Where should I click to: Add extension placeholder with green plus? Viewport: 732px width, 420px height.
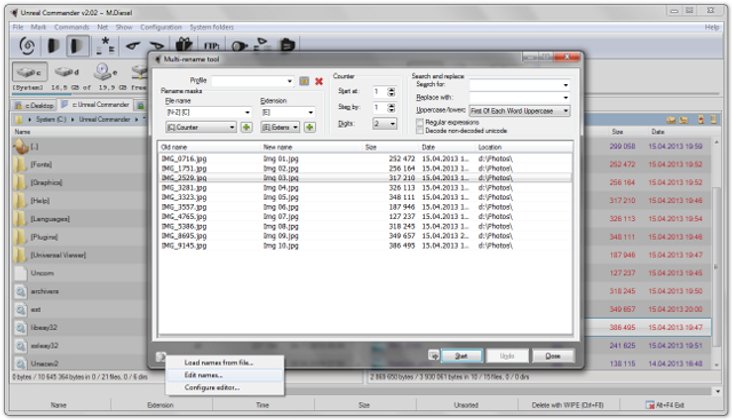tap(310, 127)
